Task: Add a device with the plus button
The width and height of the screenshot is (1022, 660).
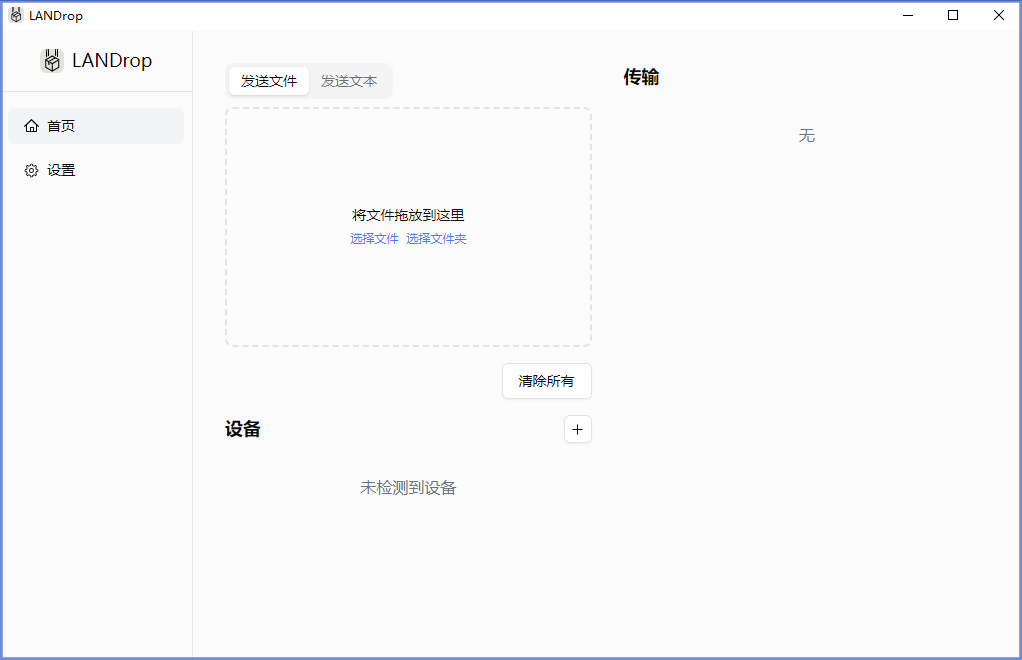Action: tap(577, 429)
